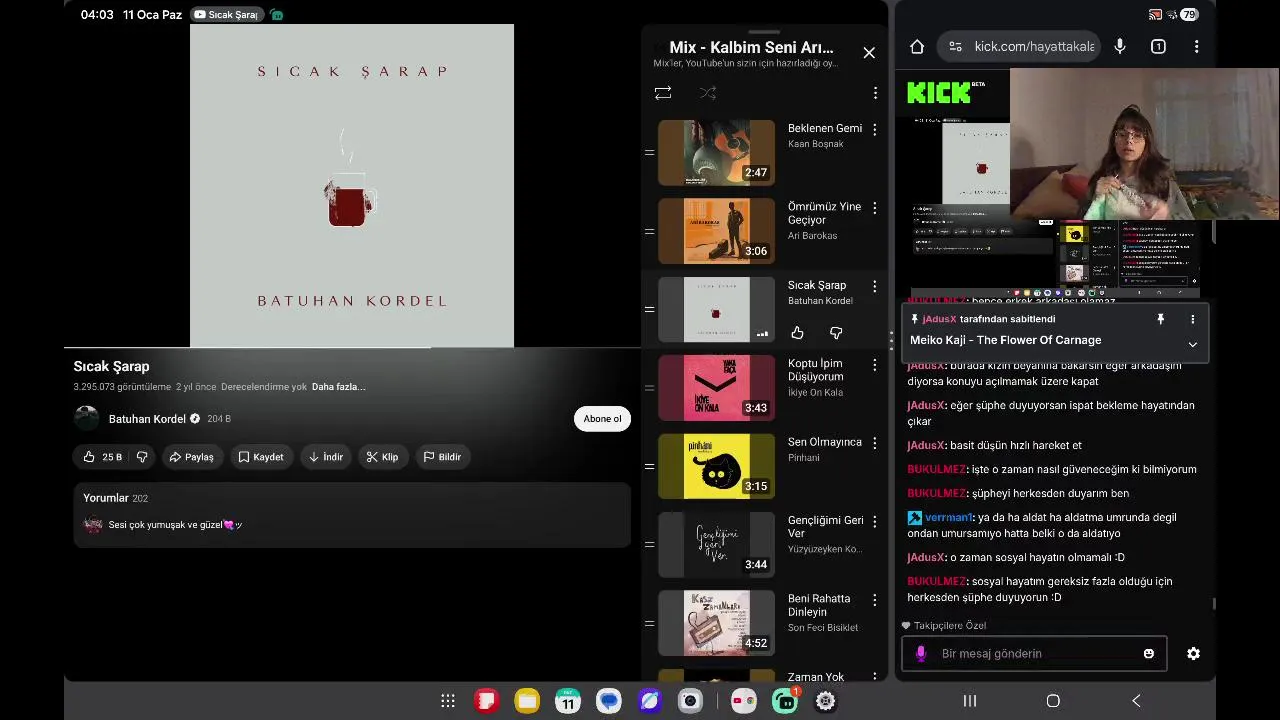Seek on the video progress bar
Image resolution: width=1280 pixels, height=720 pixels.
[352, 347]
